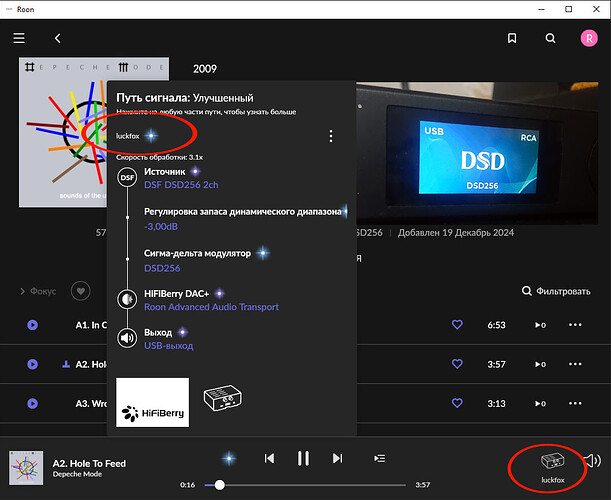
Task: Open the luckfox zone selector
Action: (x=553, y=467)
